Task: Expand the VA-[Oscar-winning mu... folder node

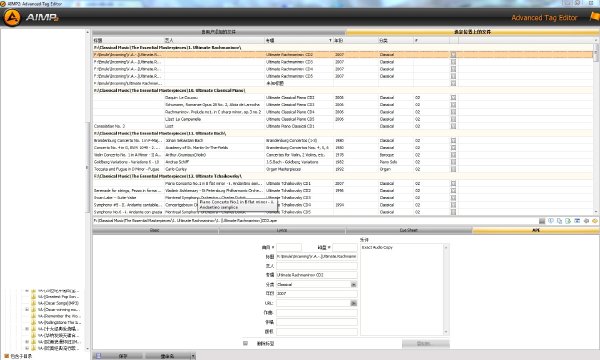Action: point(27,310)
